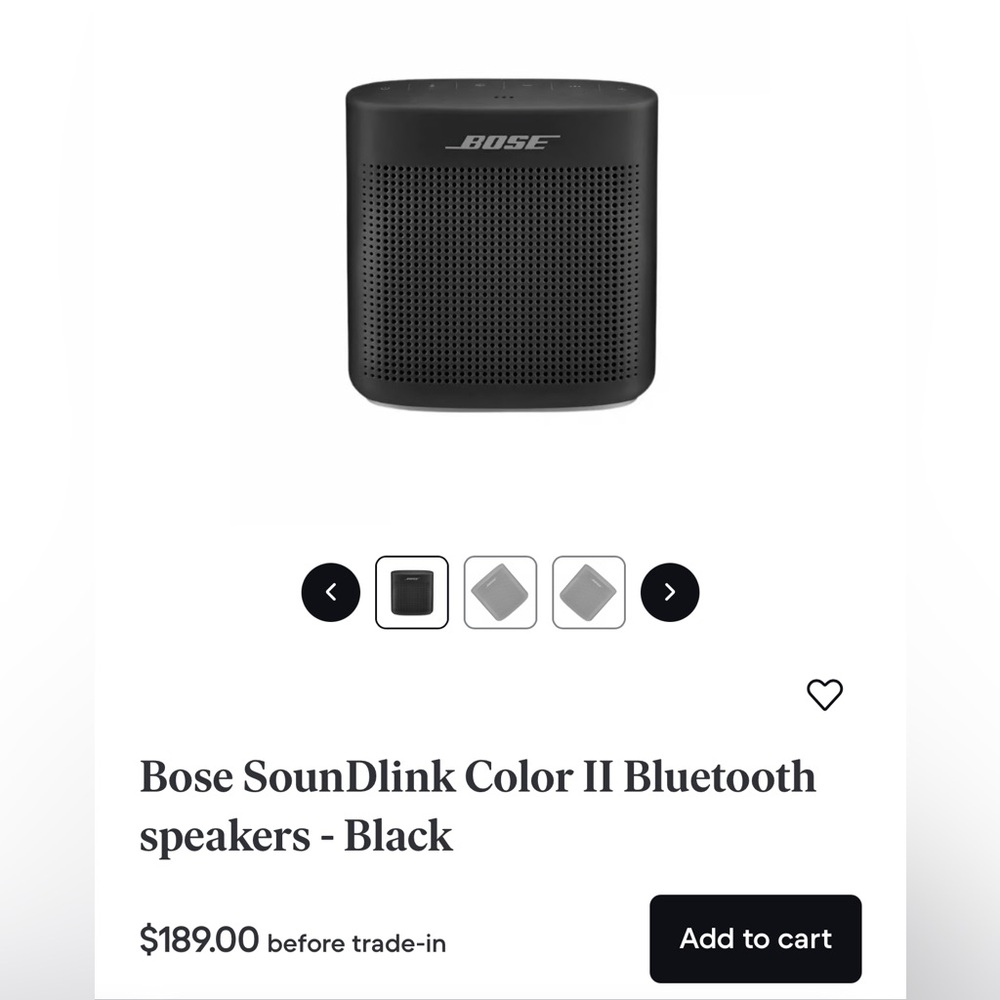This screenshot has height=1000, width=1000.
Task: Save the speaker via the heart icon
Action: (x=825, y=694)
